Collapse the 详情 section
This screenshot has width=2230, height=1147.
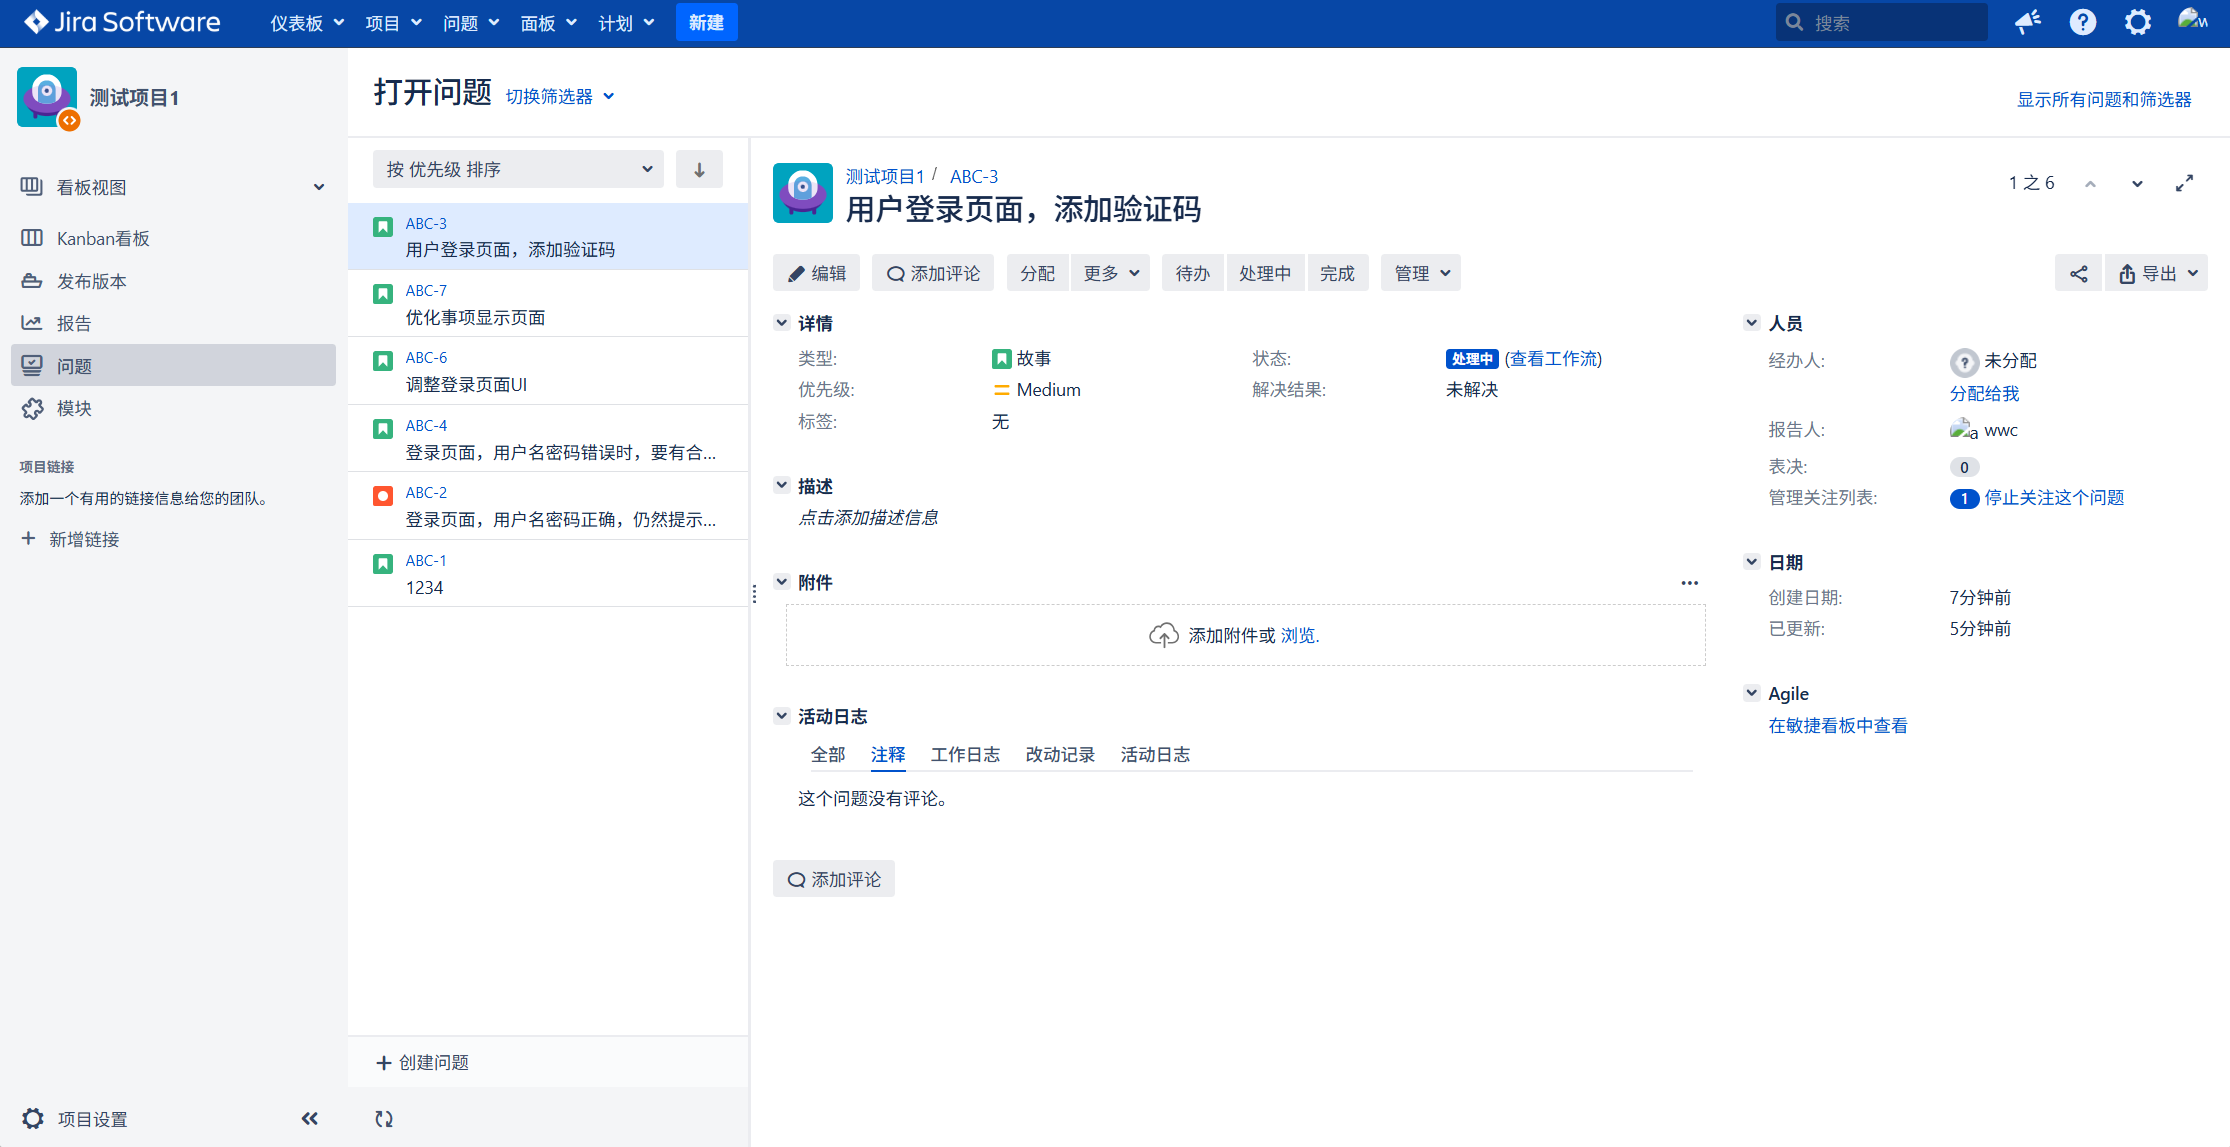click(782, 322)
